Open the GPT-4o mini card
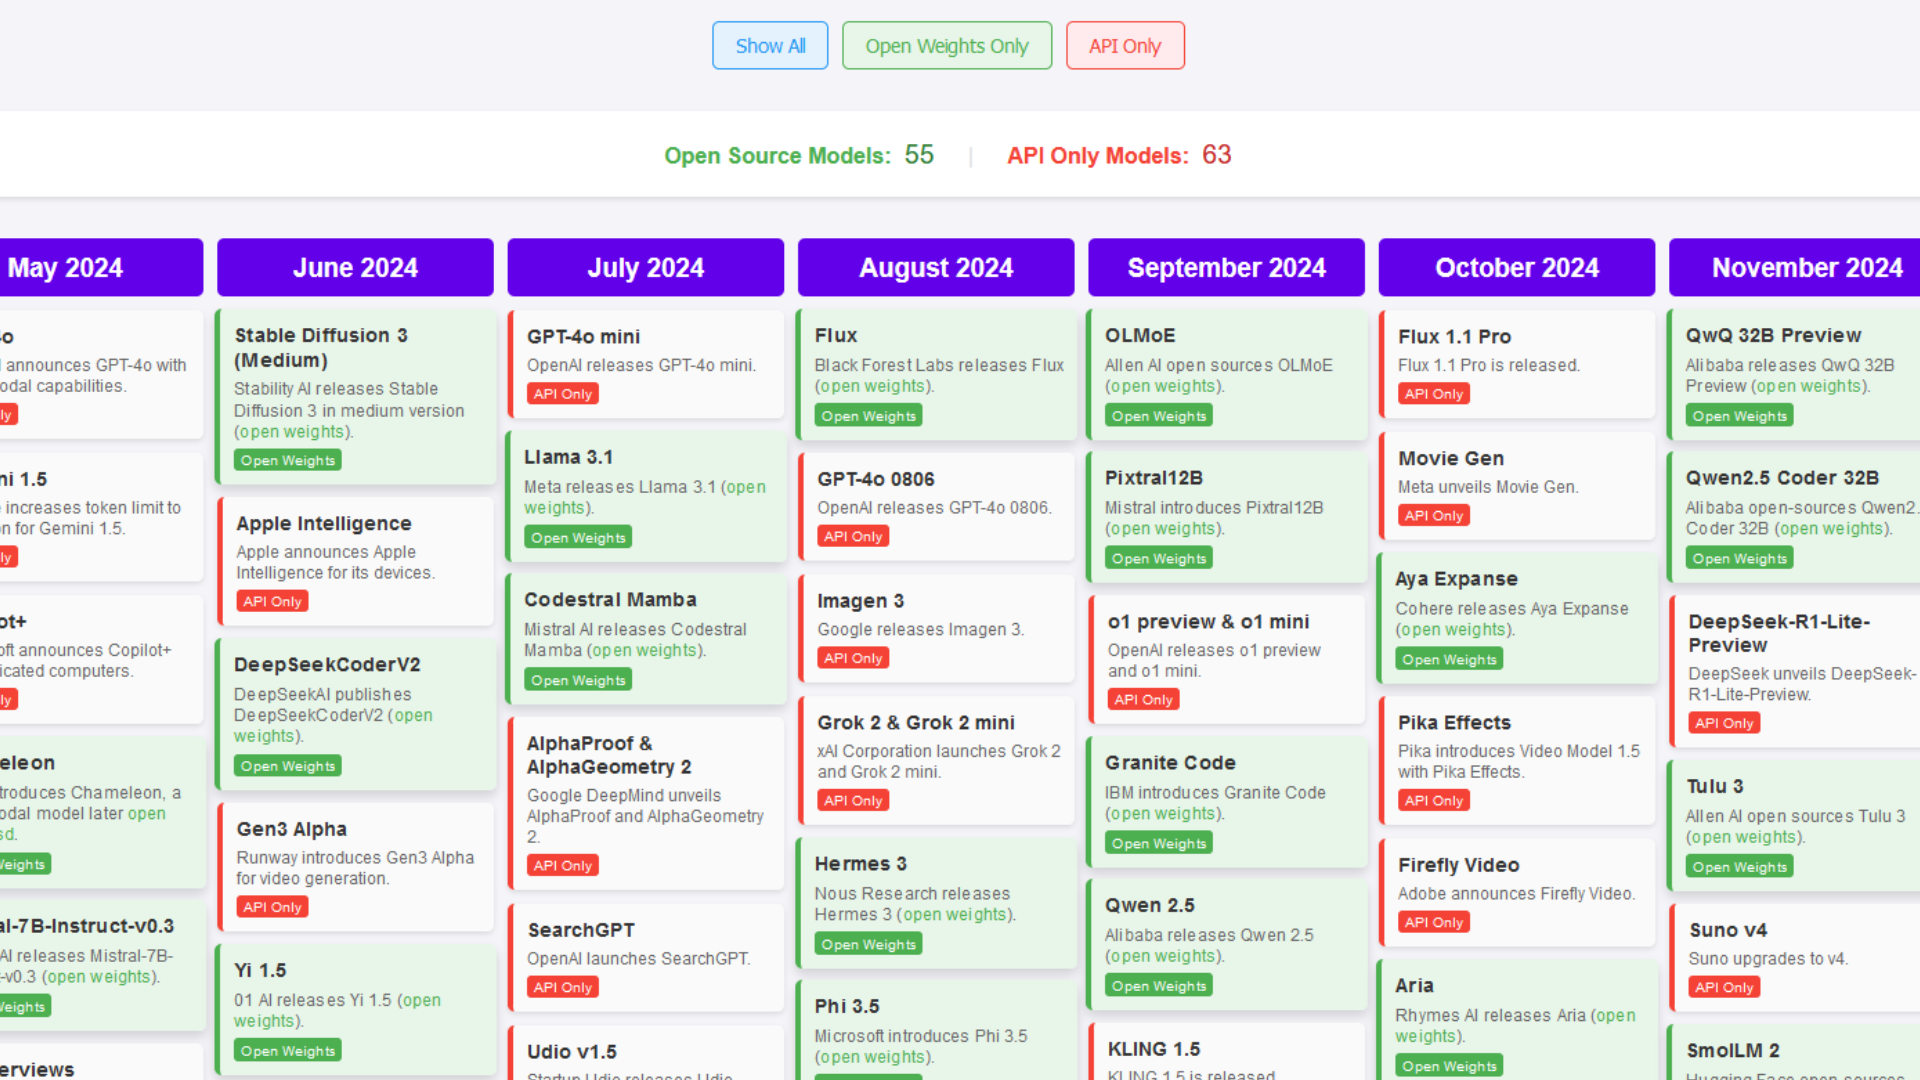 [645, 363]
